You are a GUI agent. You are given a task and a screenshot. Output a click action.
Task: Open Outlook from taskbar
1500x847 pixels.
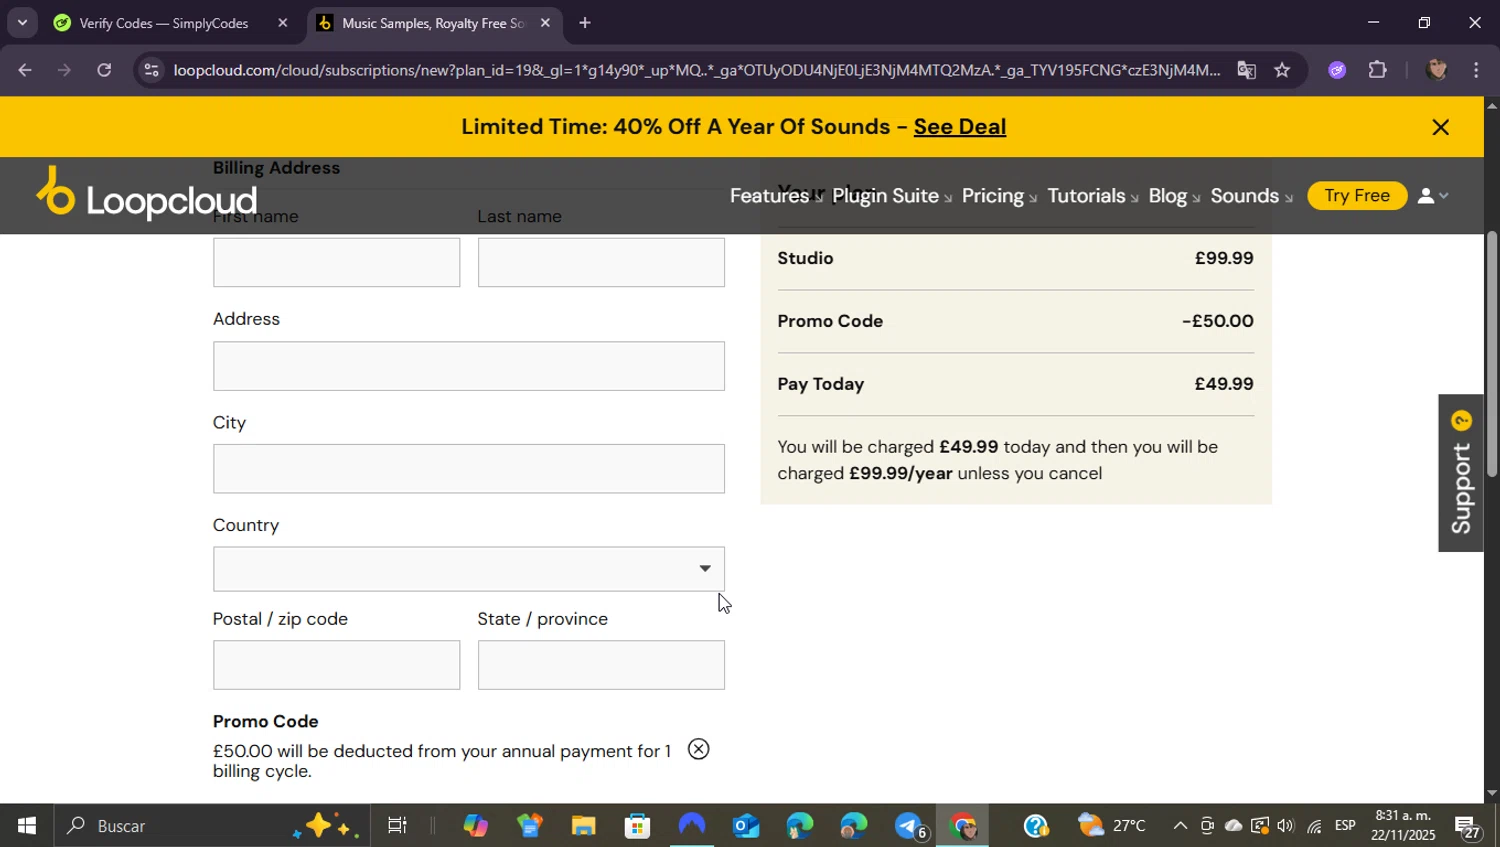tap(746, 826)
